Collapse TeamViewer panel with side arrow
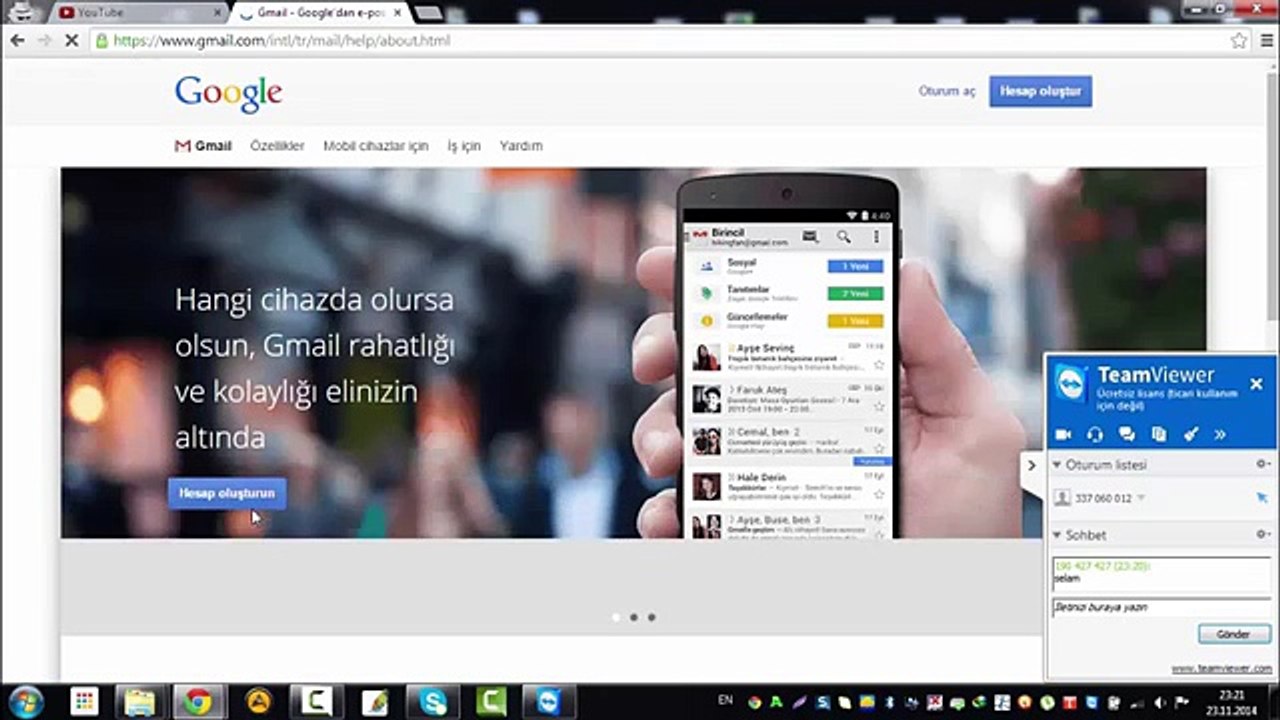The height and width of the screenshot is (720, 1280). pyautogui.click(x=1032, y=466)
